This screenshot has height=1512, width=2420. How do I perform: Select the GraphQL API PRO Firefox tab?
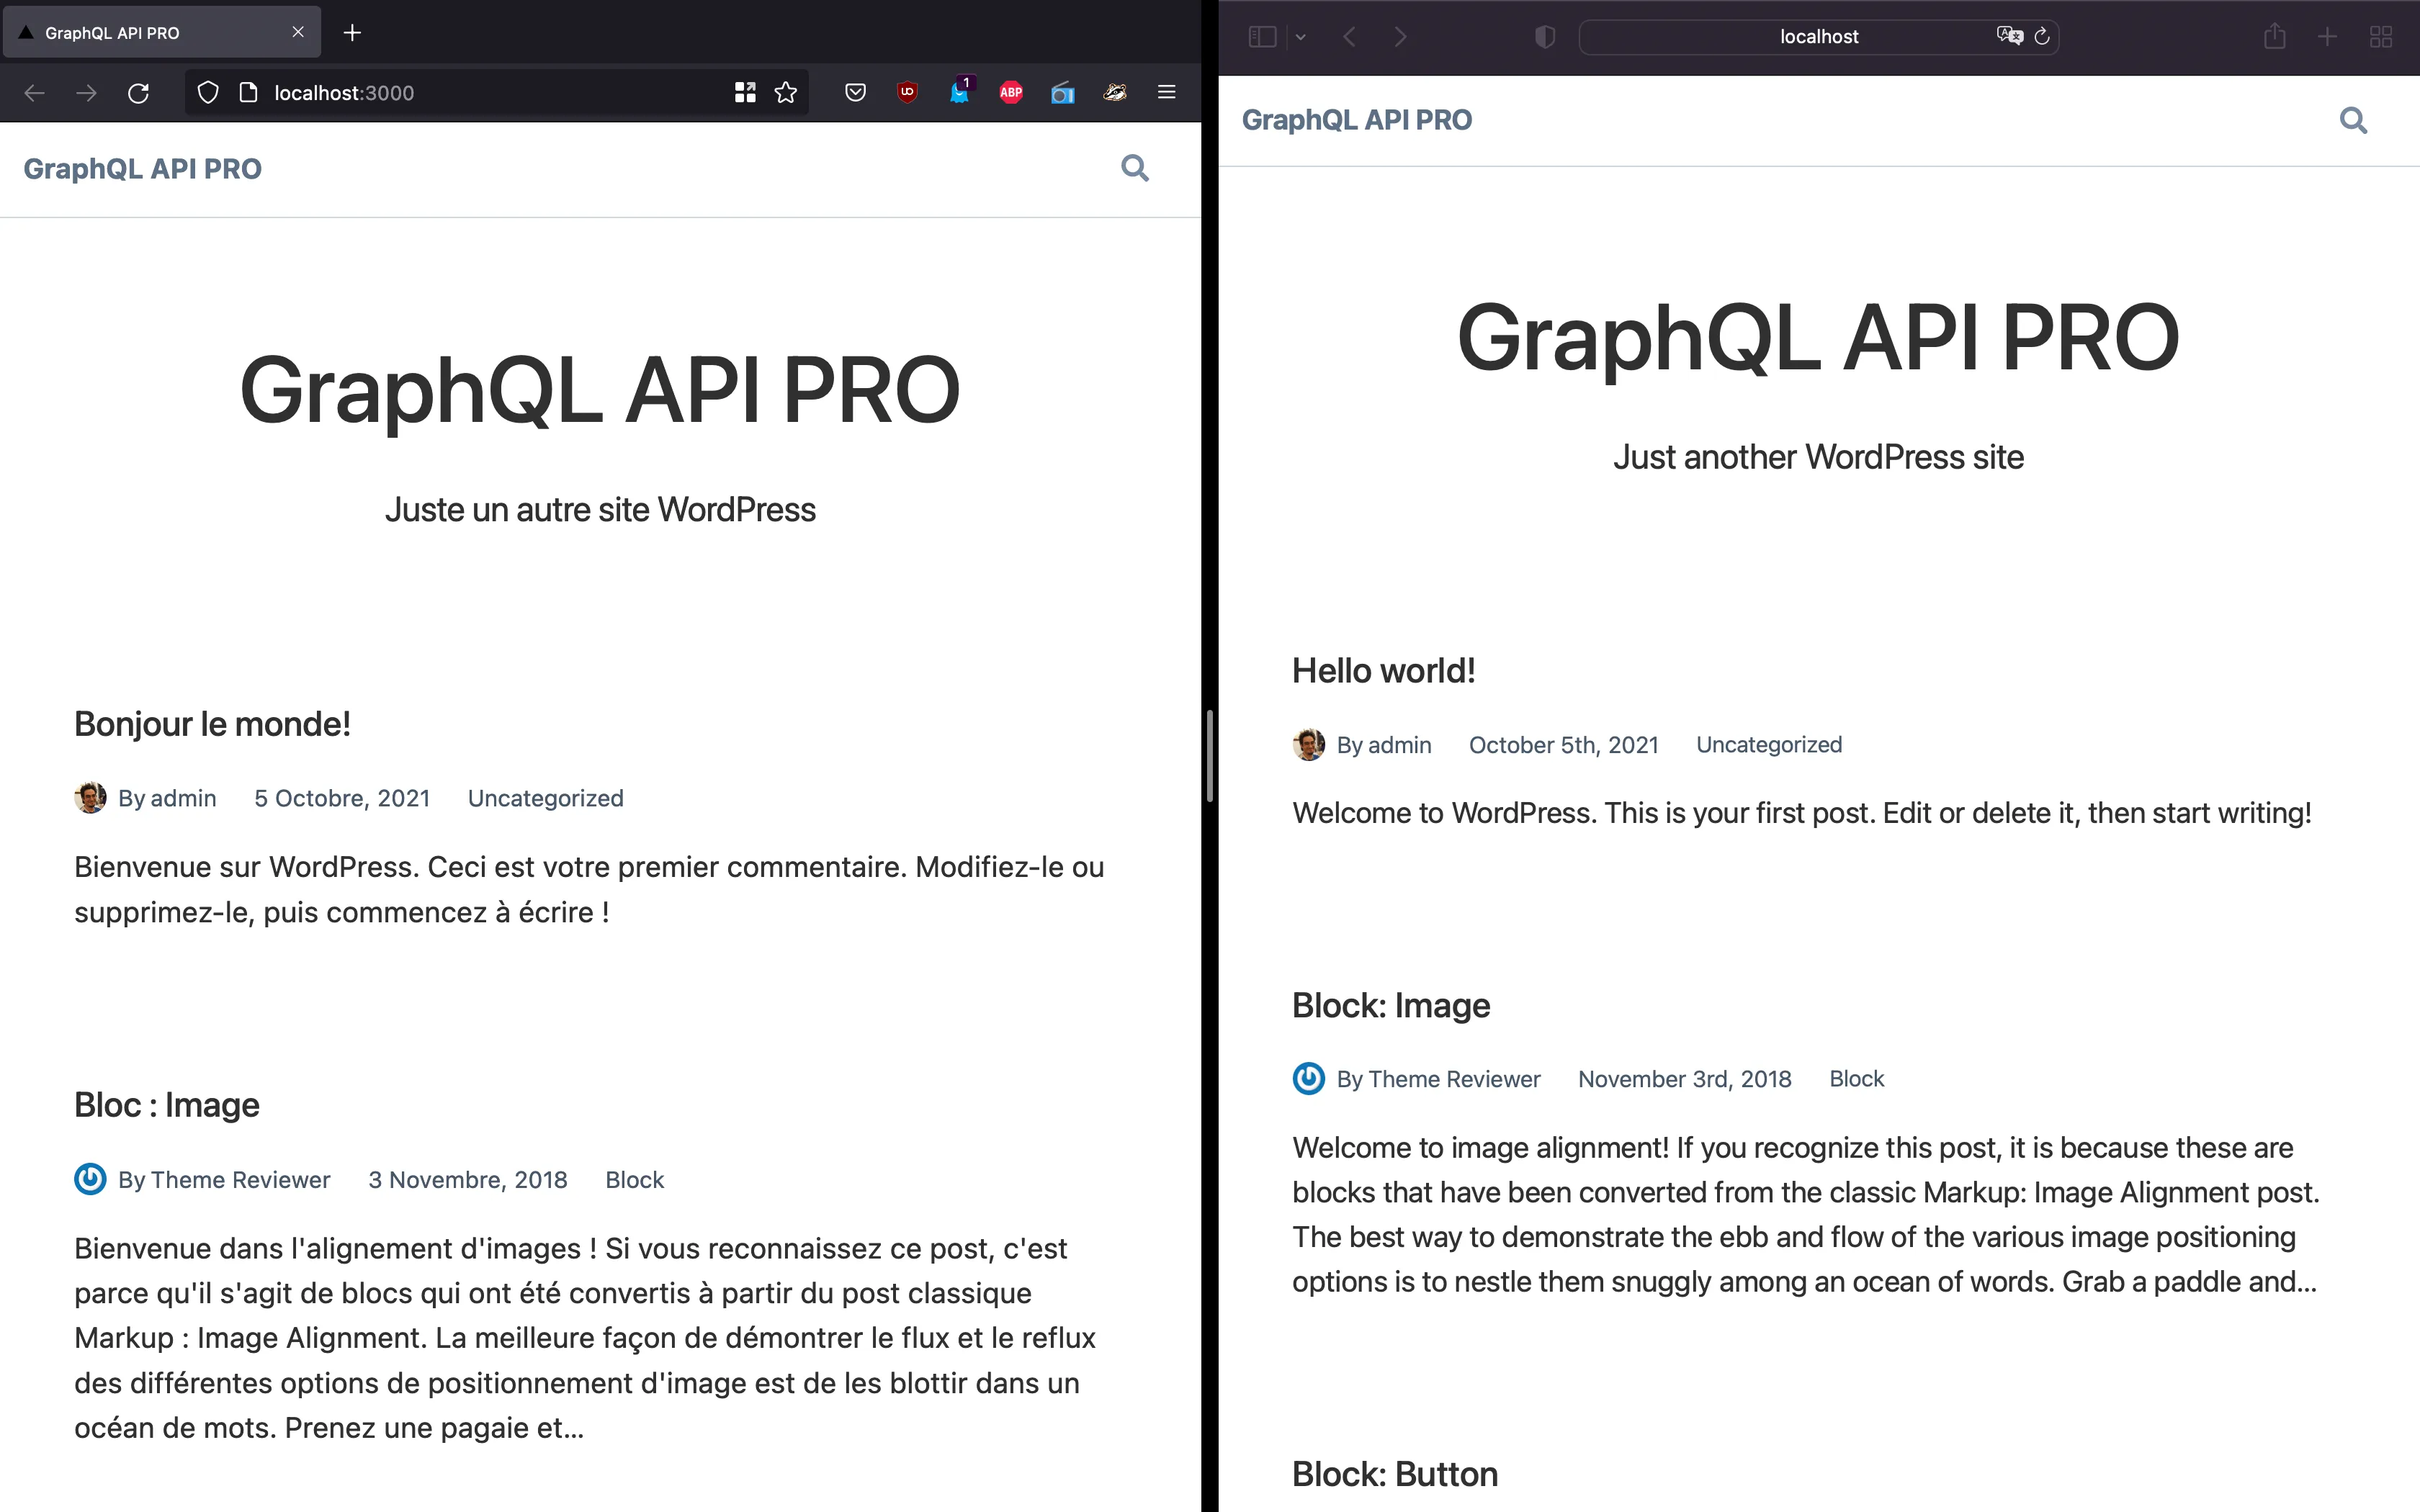point(162,32)
